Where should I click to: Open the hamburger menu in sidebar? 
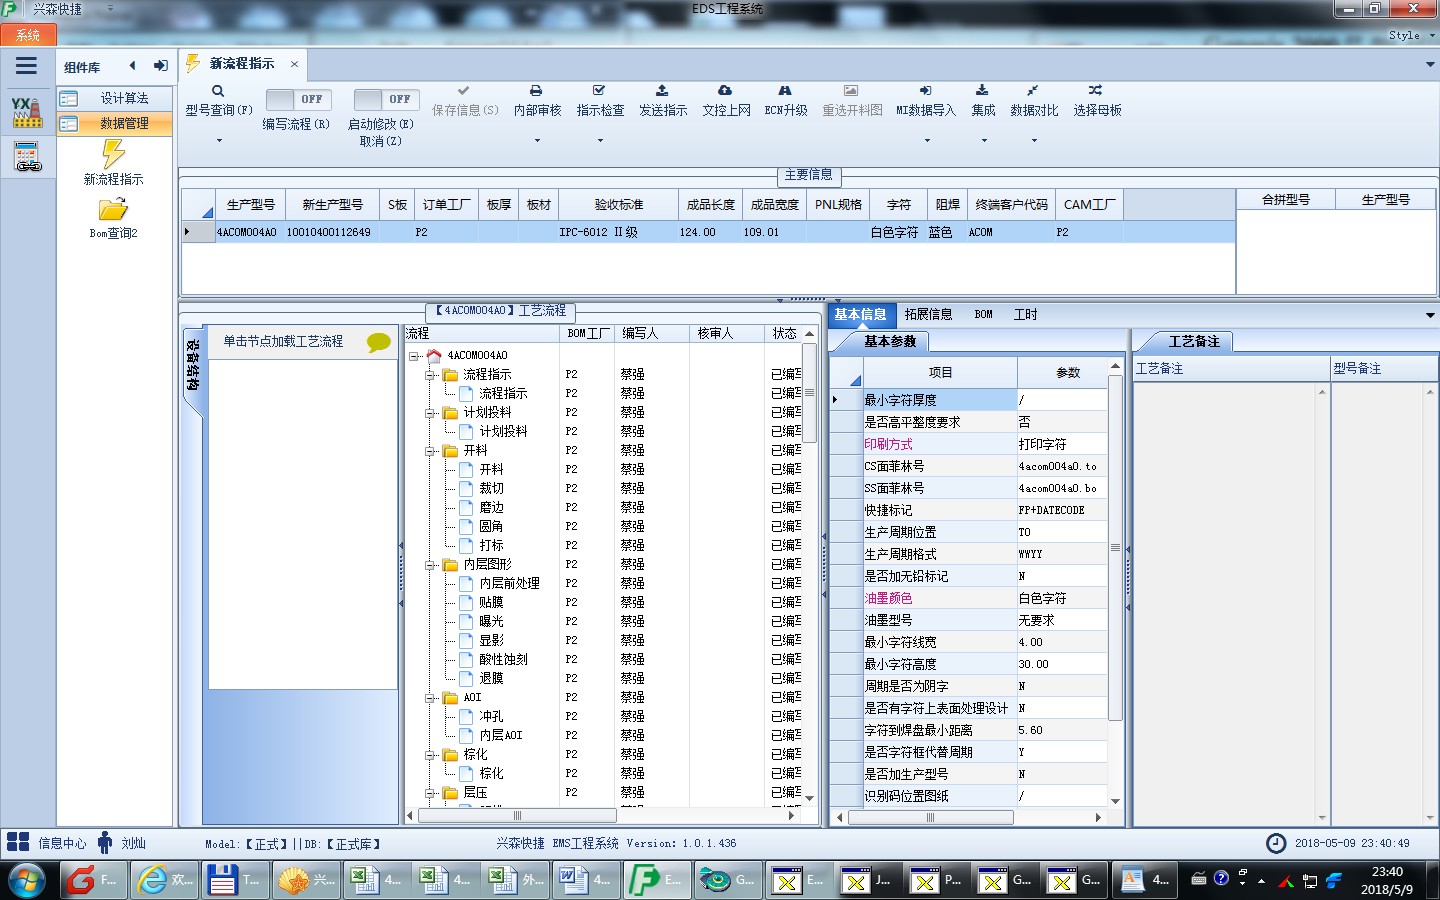click(26, 66)
